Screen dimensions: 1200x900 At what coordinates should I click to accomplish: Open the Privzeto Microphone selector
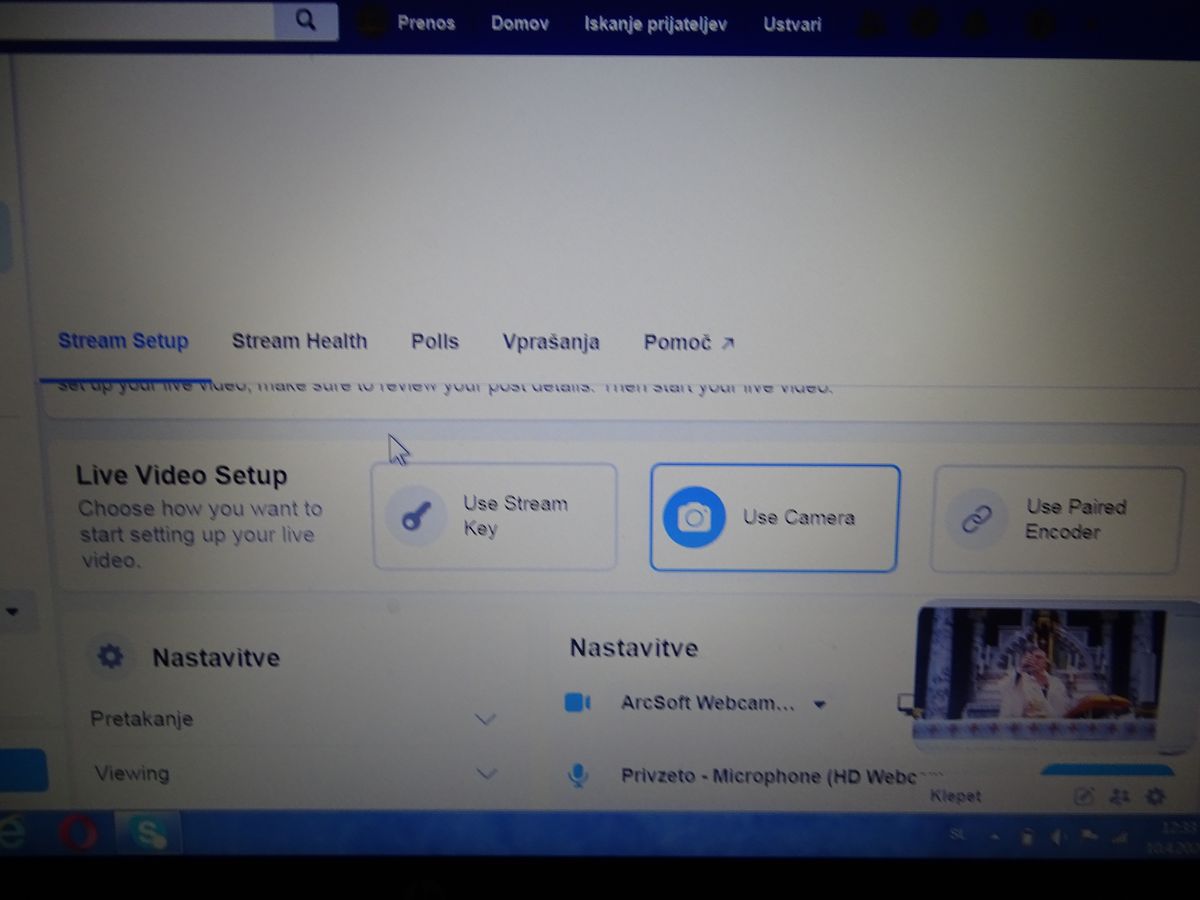[x=780, y=776]
